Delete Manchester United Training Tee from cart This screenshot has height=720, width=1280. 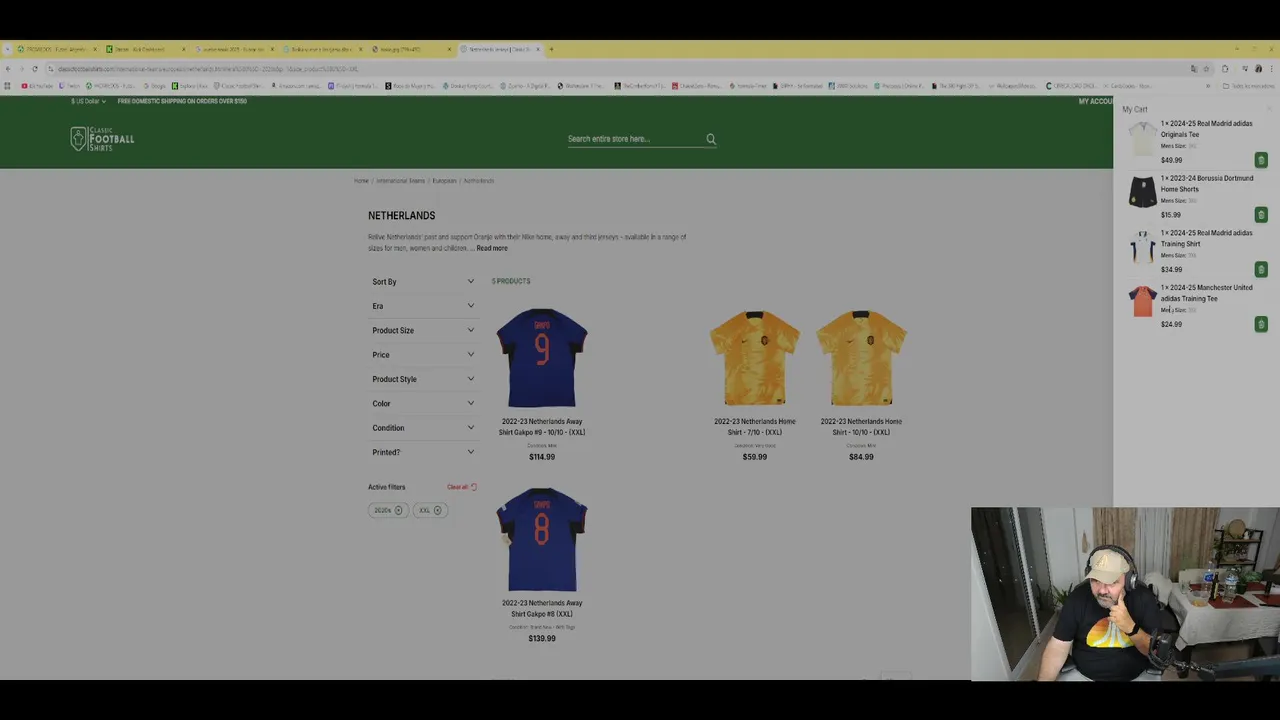click(1261, 324)
